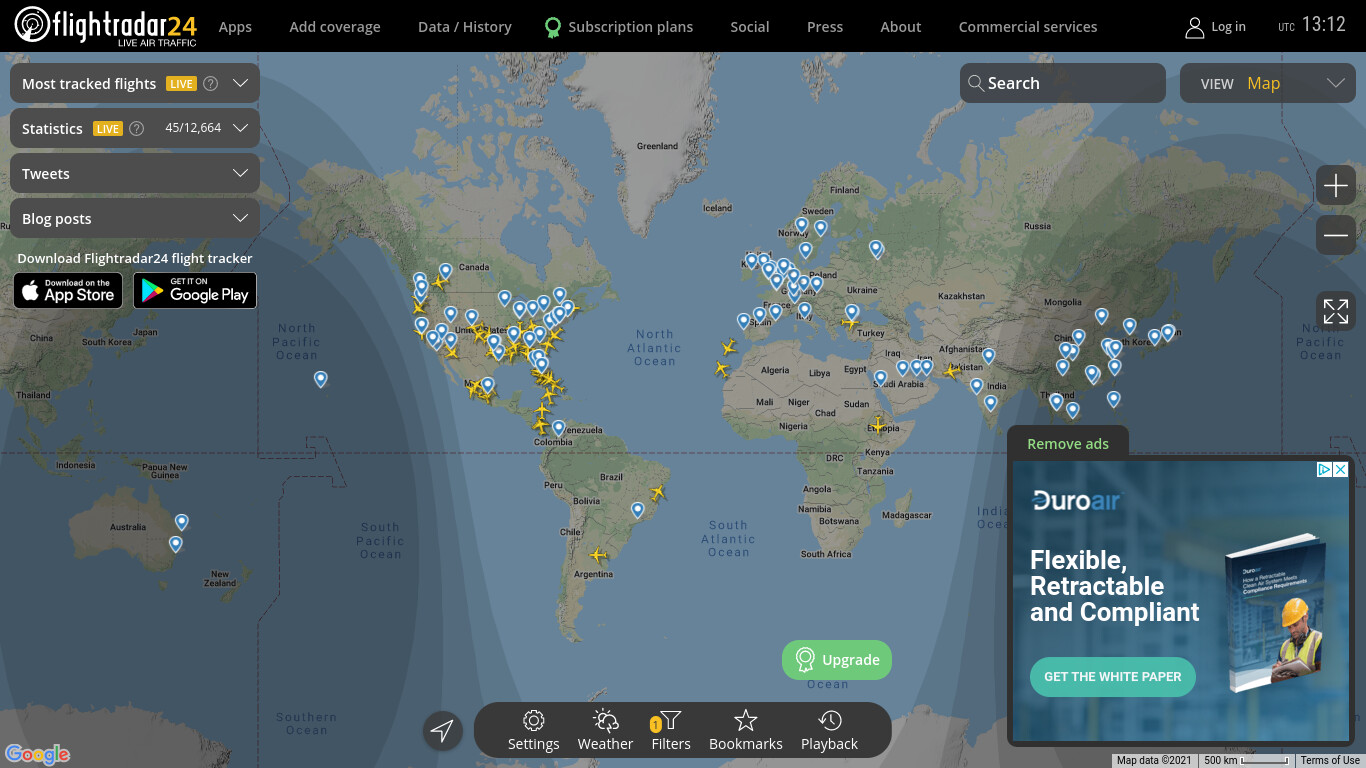Screen dimensions: 1366x768
Task: Download on the App Store badge
Action: coord(68,291)
